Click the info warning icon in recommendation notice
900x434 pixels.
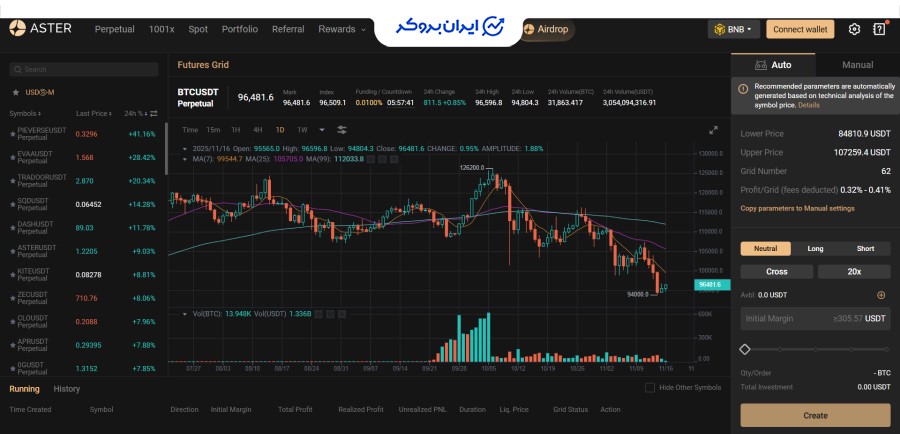coord(743,88)
